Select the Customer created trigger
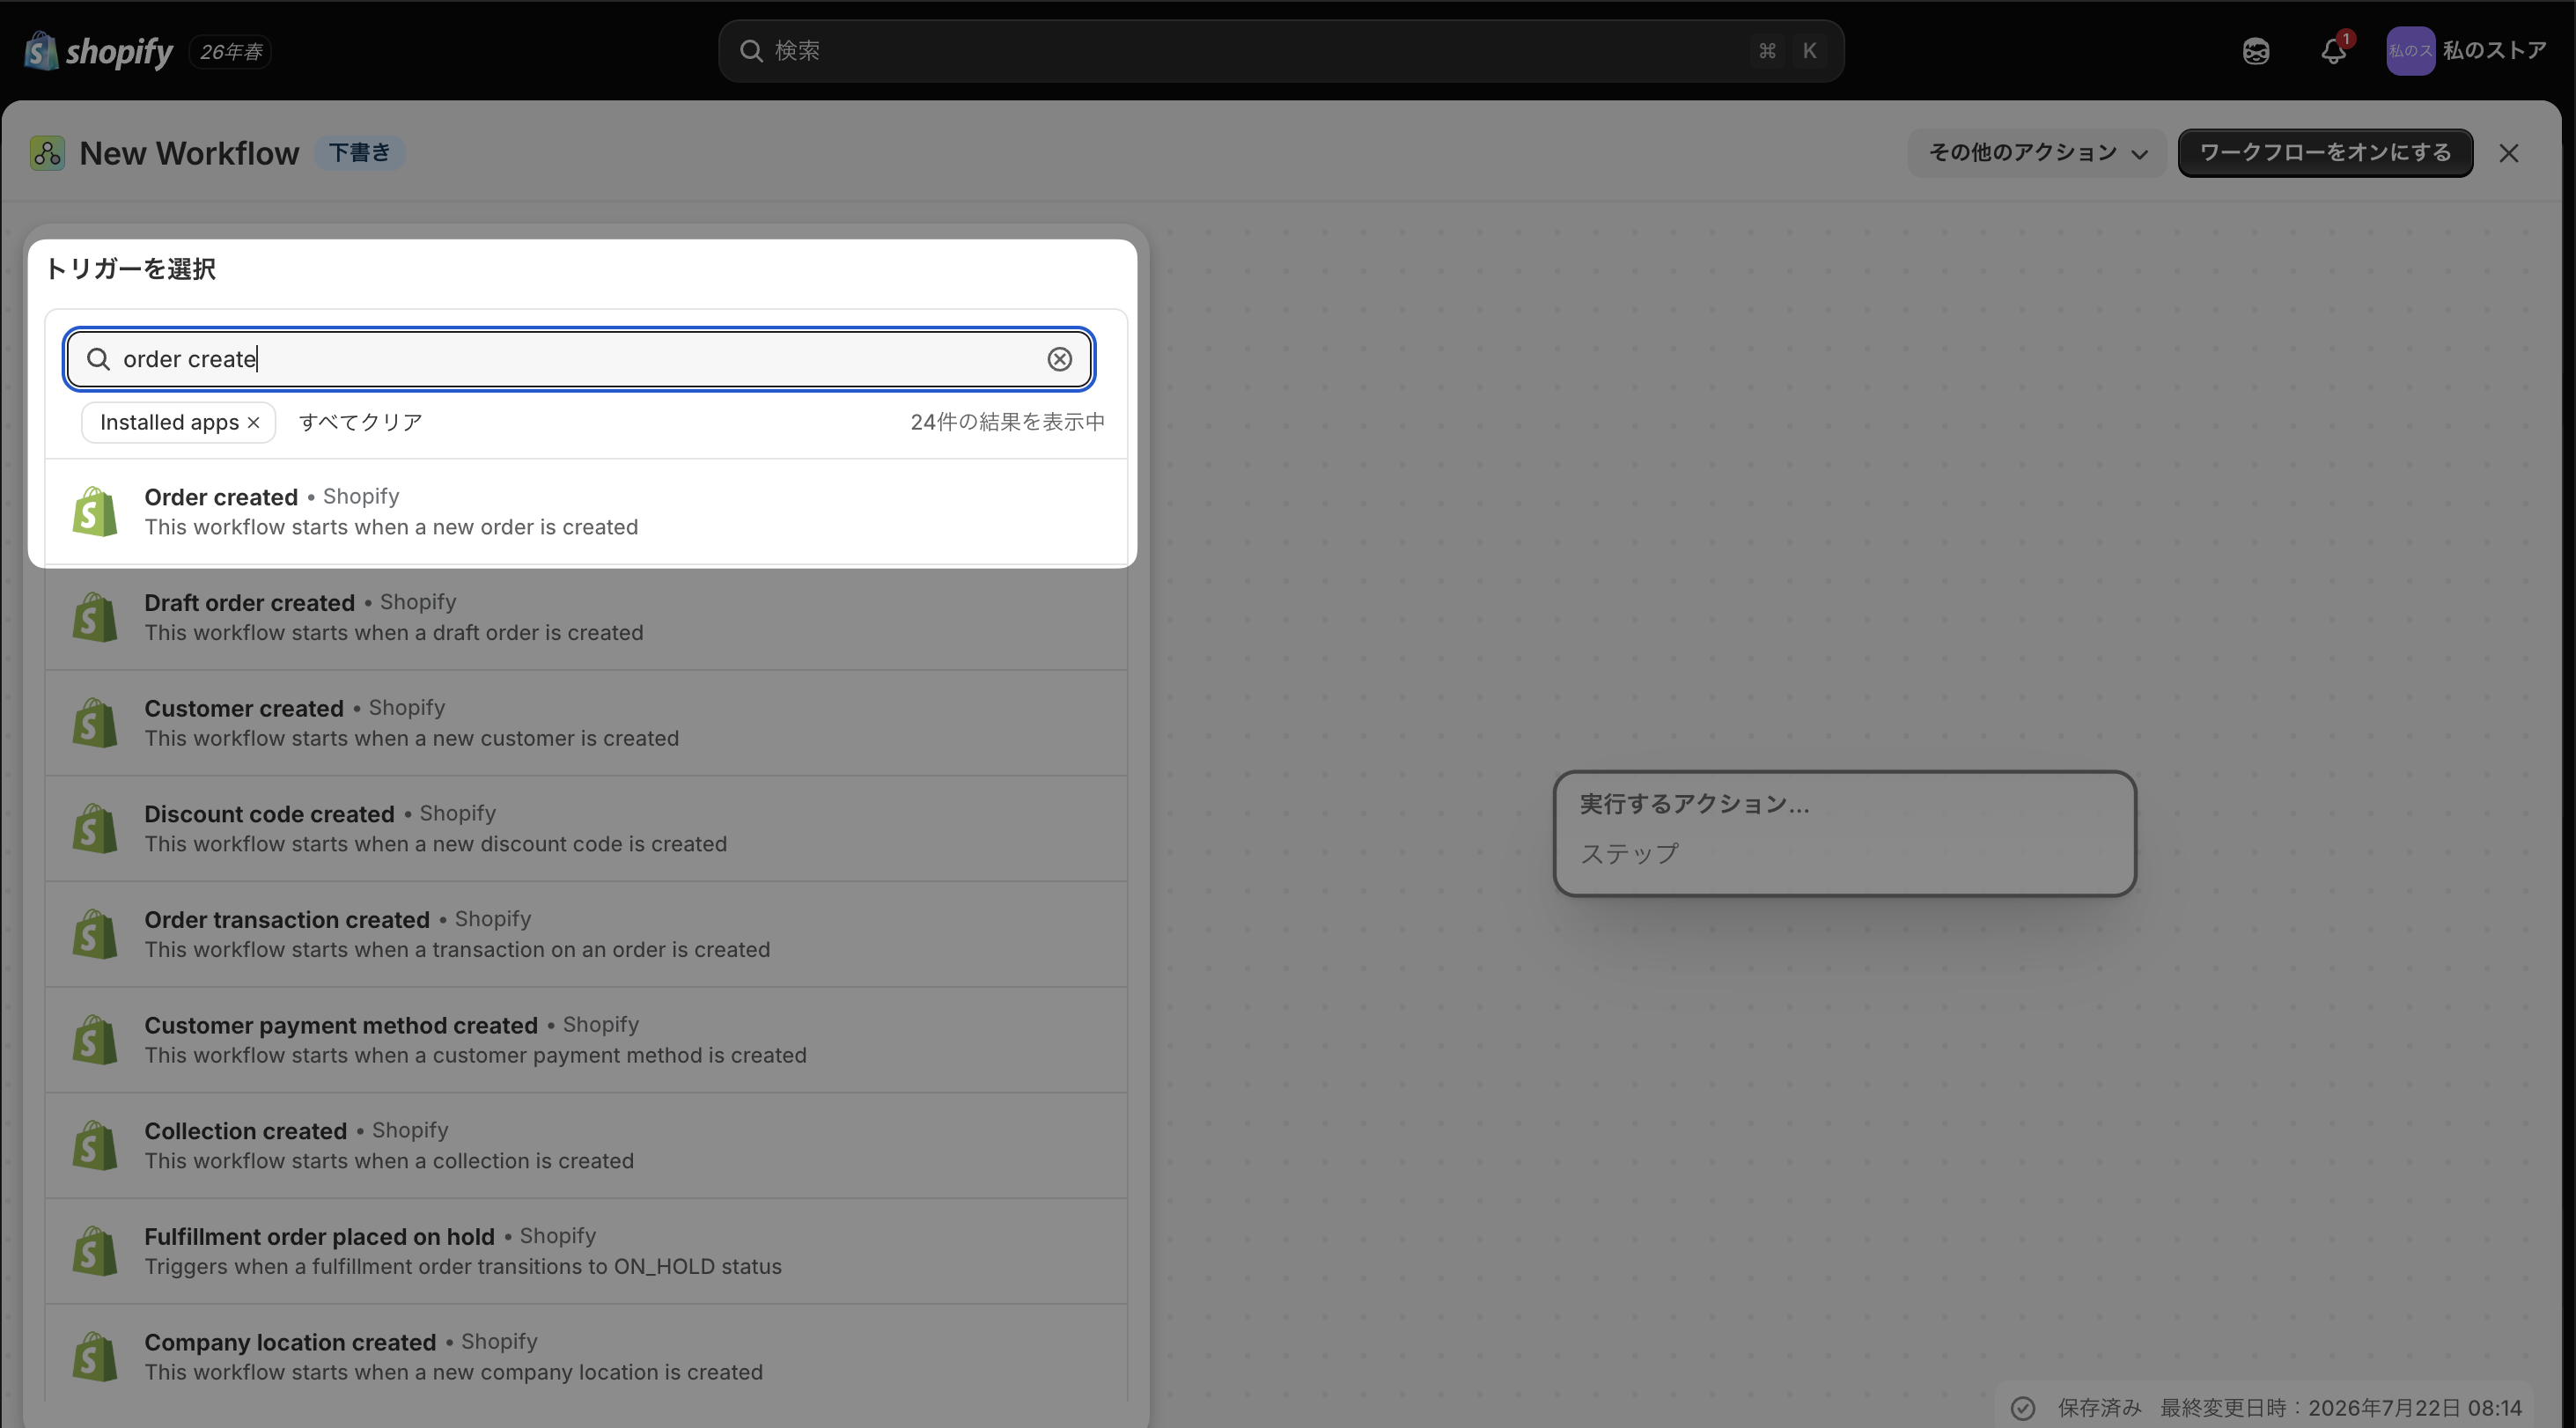2576x1428 pixels. point(586,723)
